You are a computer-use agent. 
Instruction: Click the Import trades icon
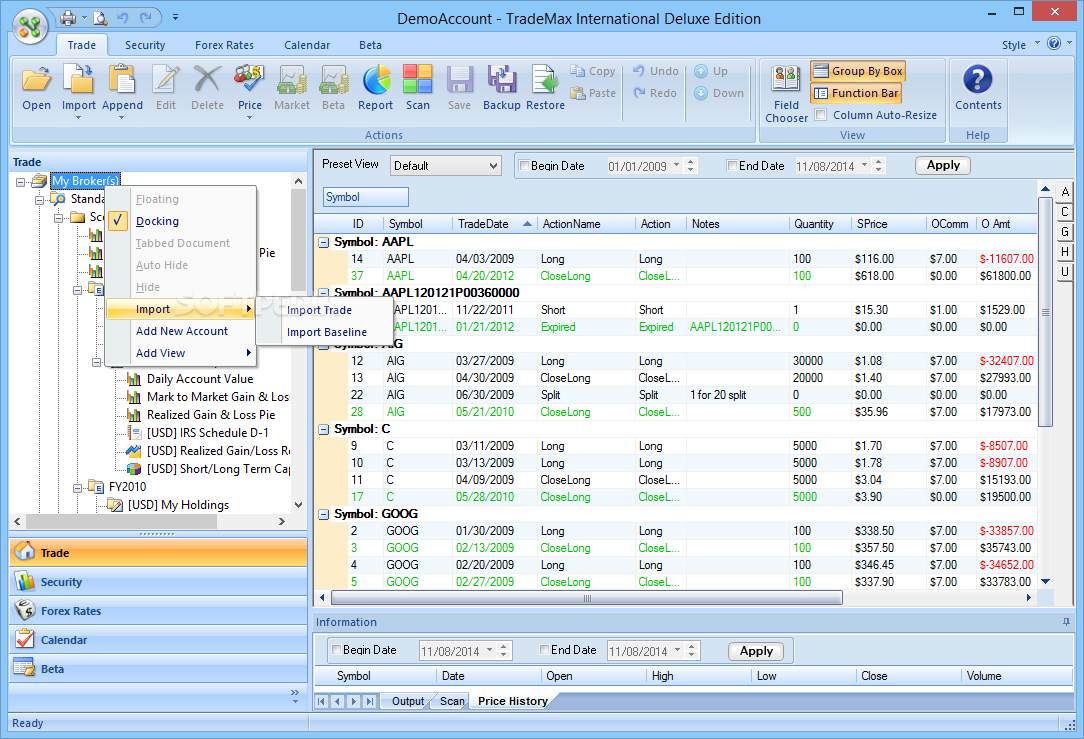(x=79, y=78)
